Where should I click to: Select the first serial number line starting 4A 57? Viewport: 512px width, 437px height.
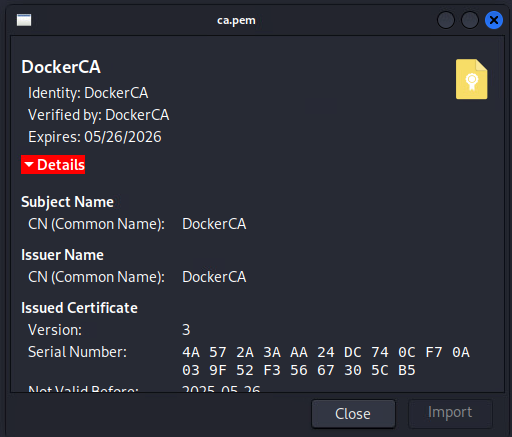pyautogui.click(x=326, y=352)
